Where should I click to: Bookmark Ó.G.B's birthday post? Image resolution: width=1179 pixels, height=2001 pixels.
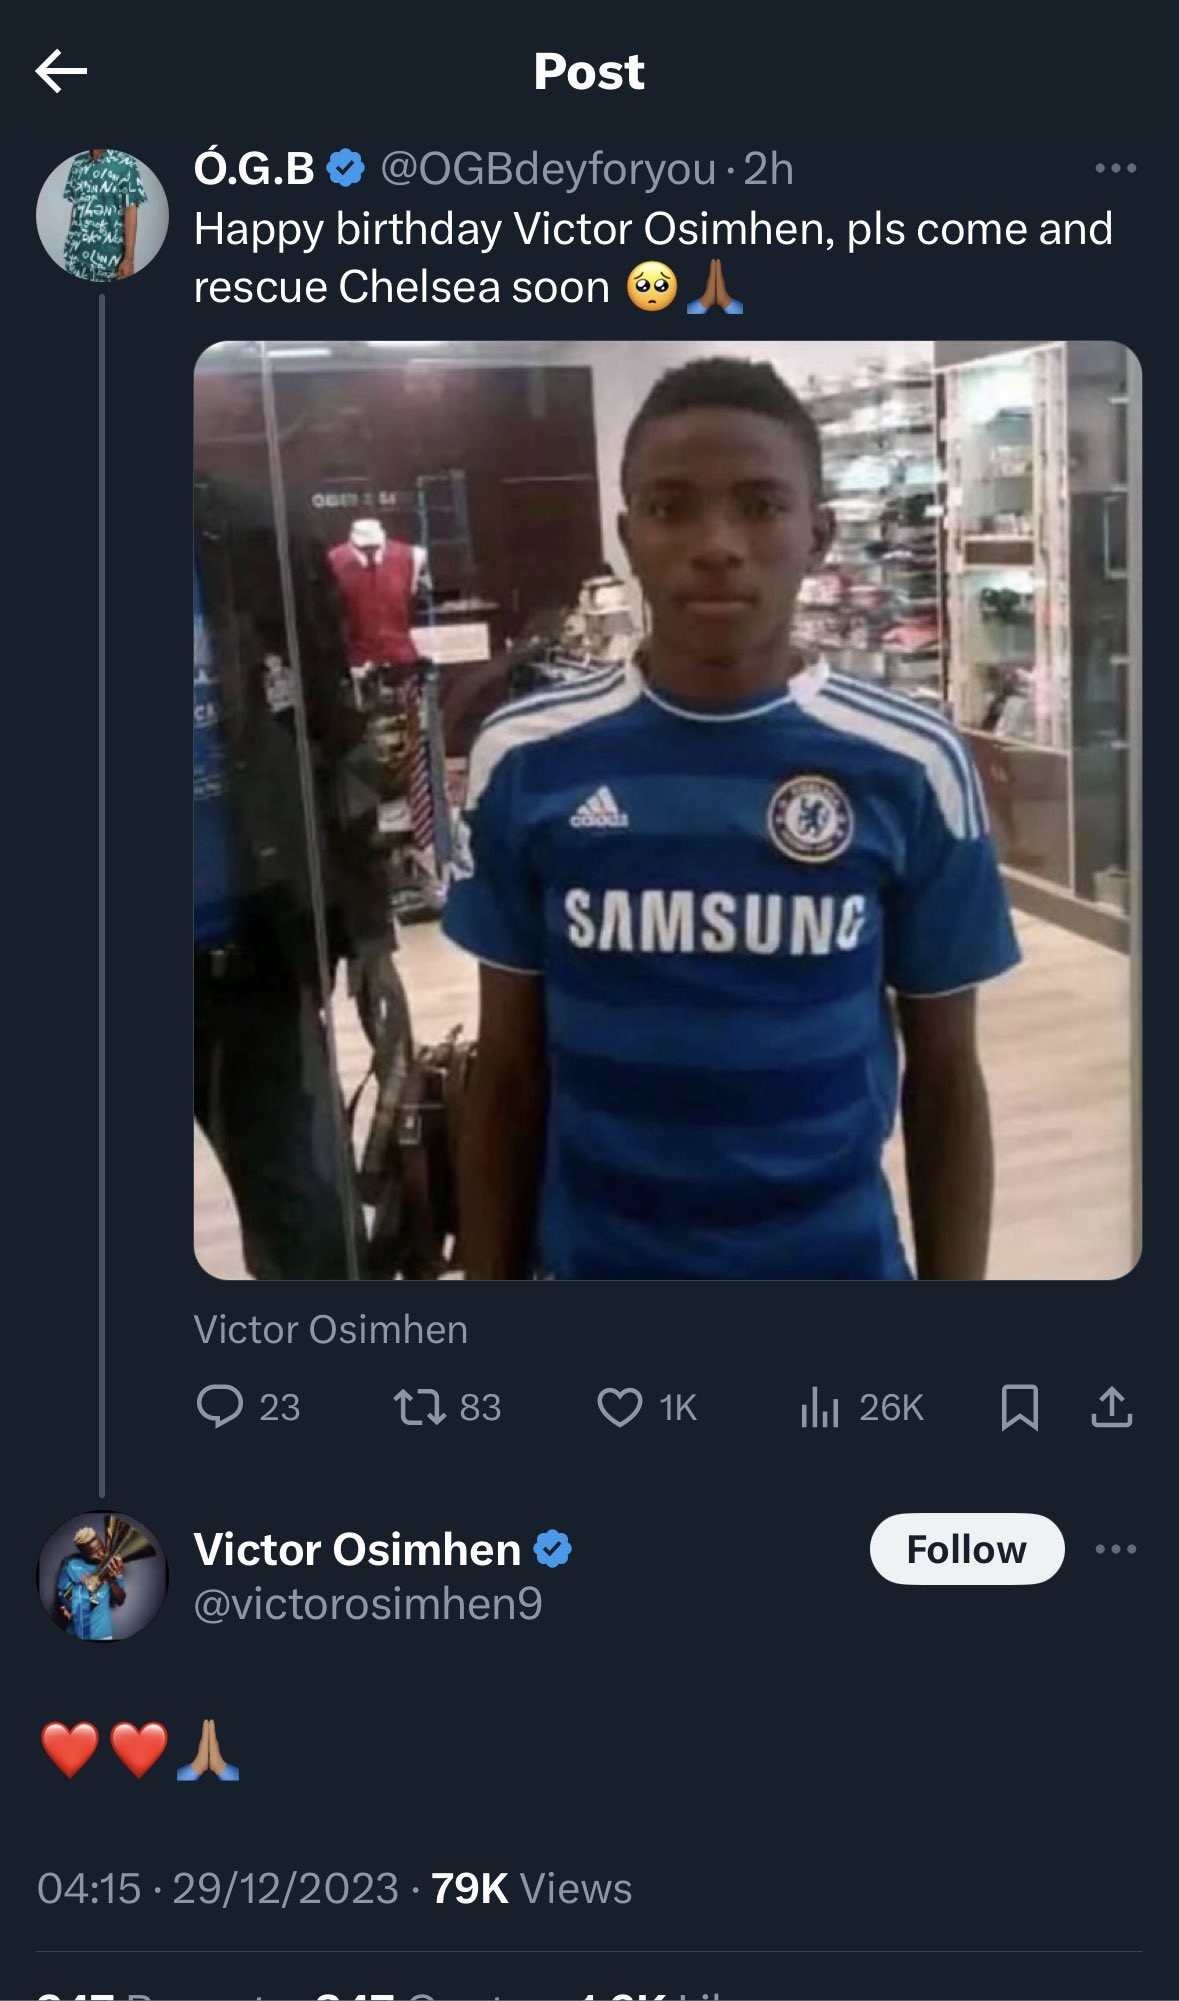coord(1019,1406)
